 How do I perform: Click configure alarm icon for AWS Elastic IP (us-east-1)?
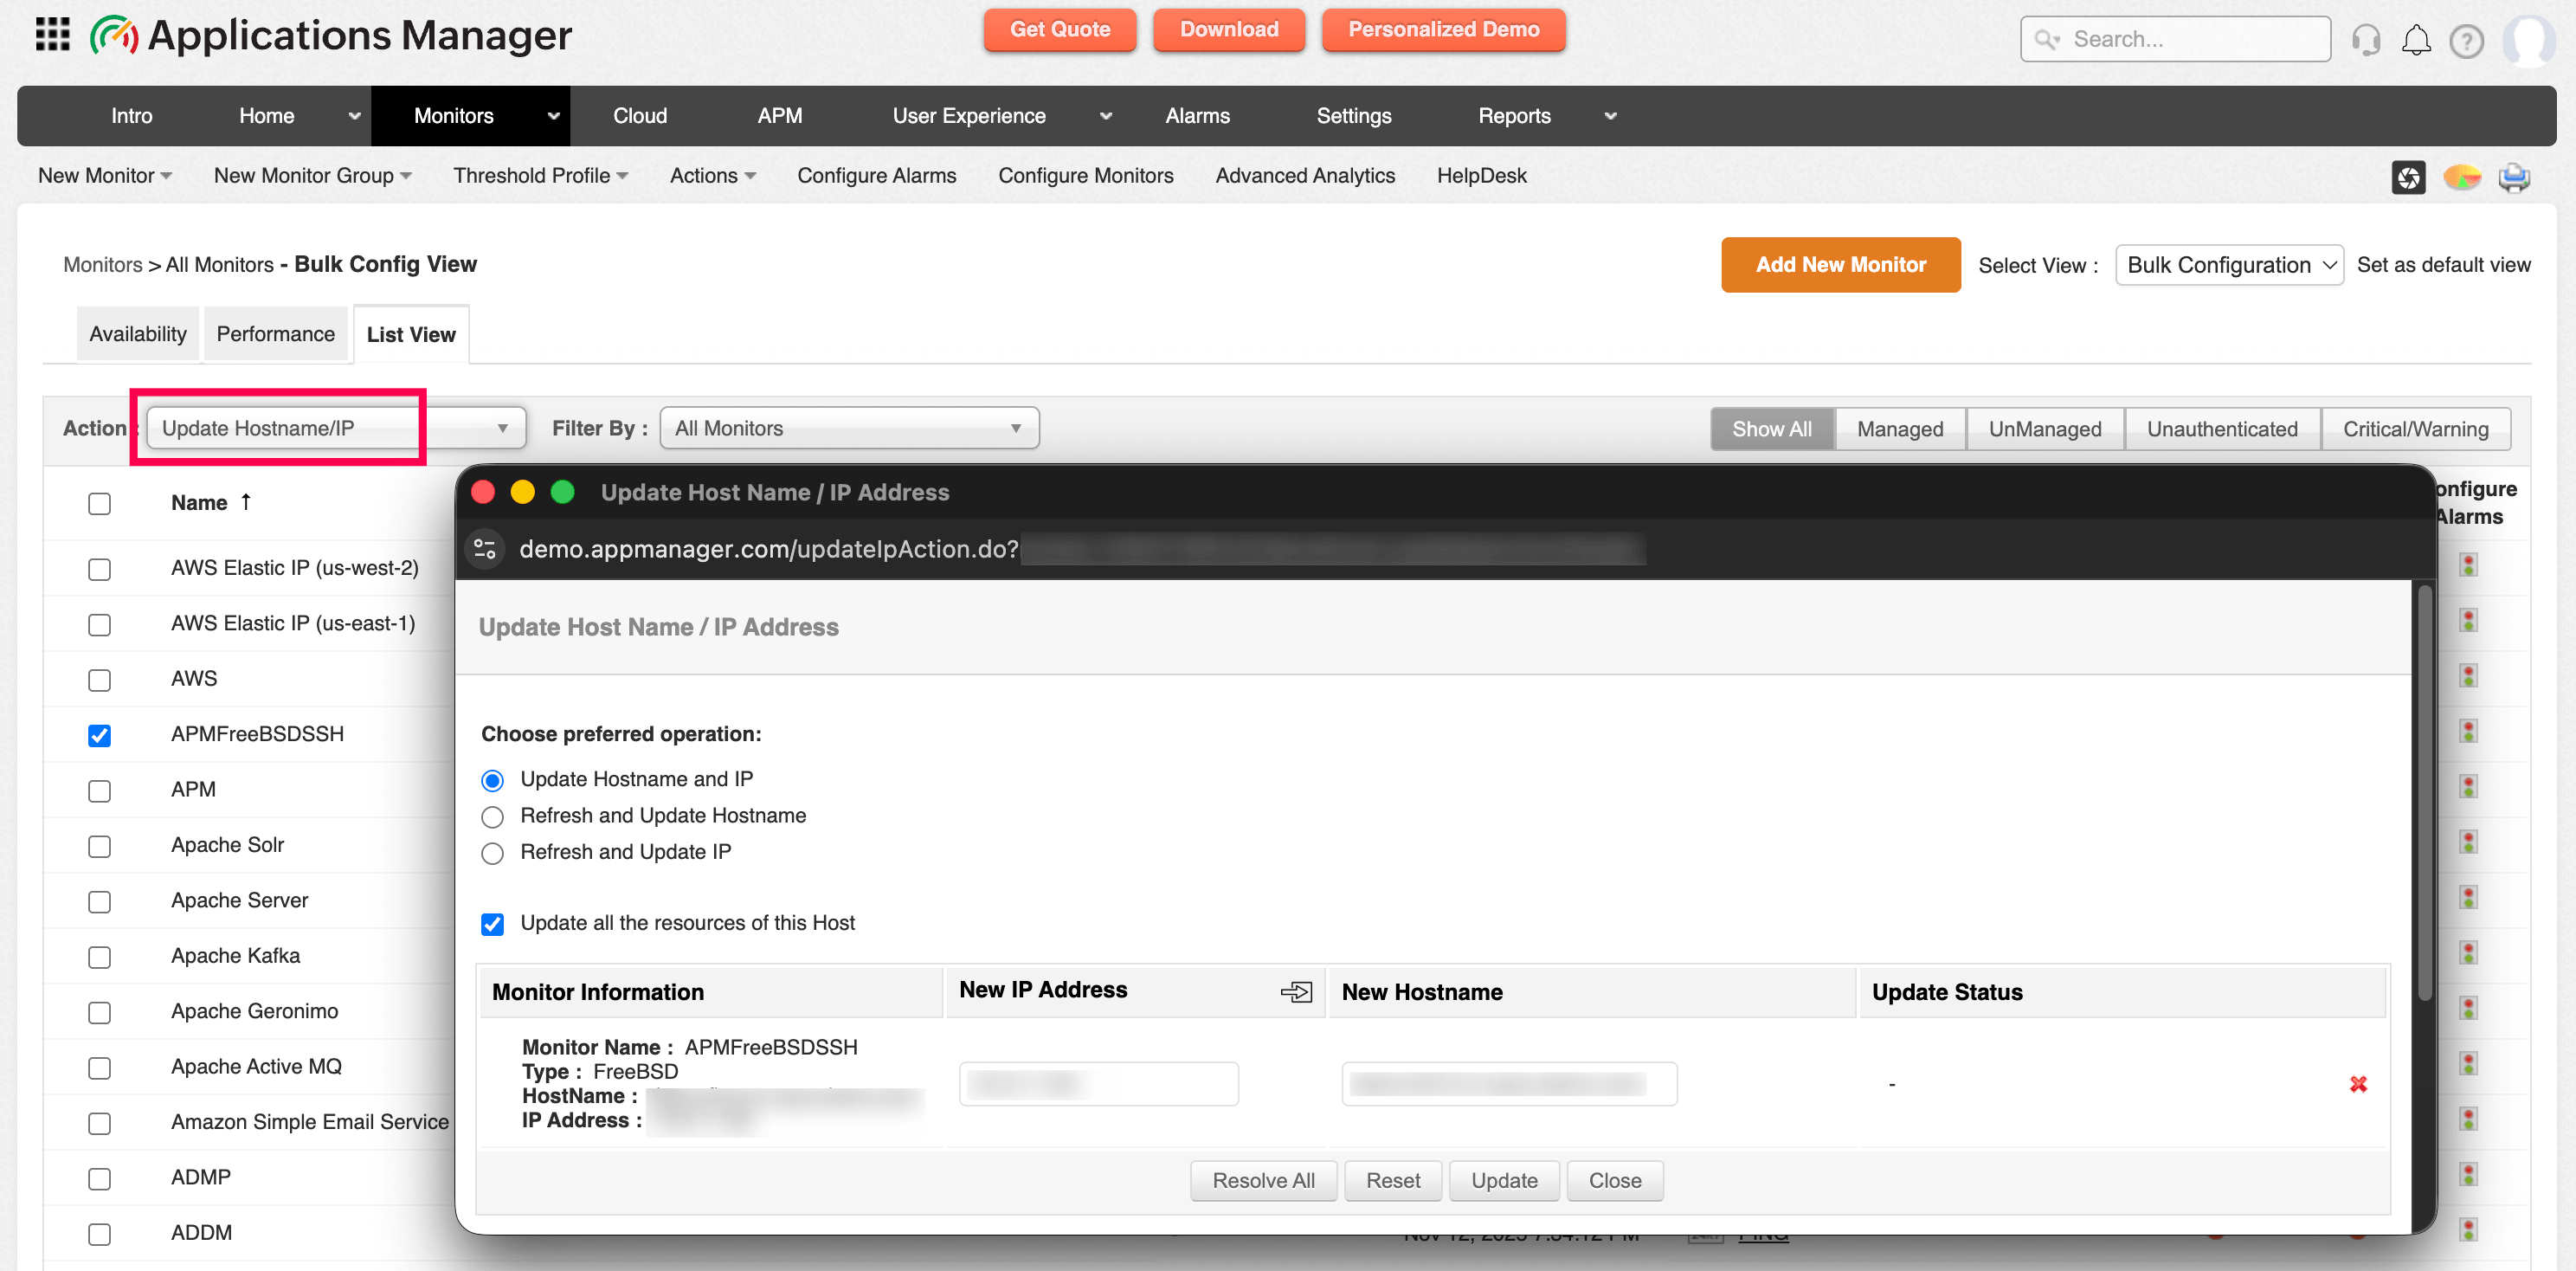[2468, 621]
